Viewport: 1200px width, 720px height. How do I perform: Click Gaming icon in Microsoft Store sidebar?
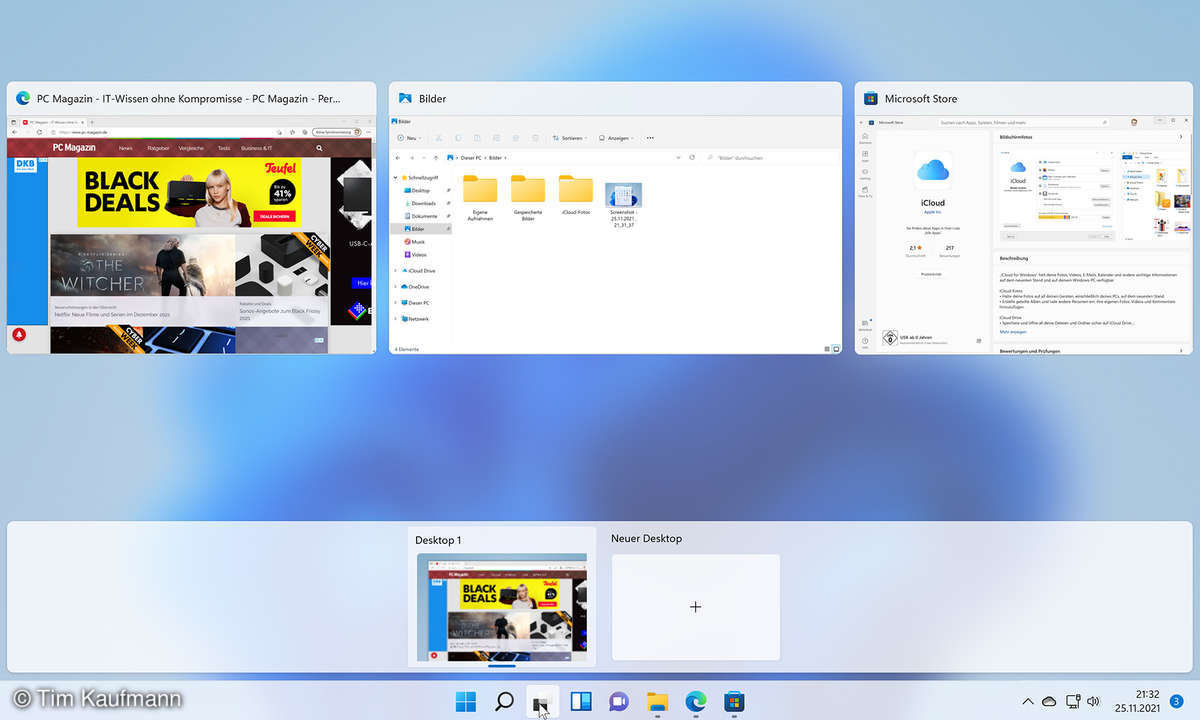click(x=865, y=174)
